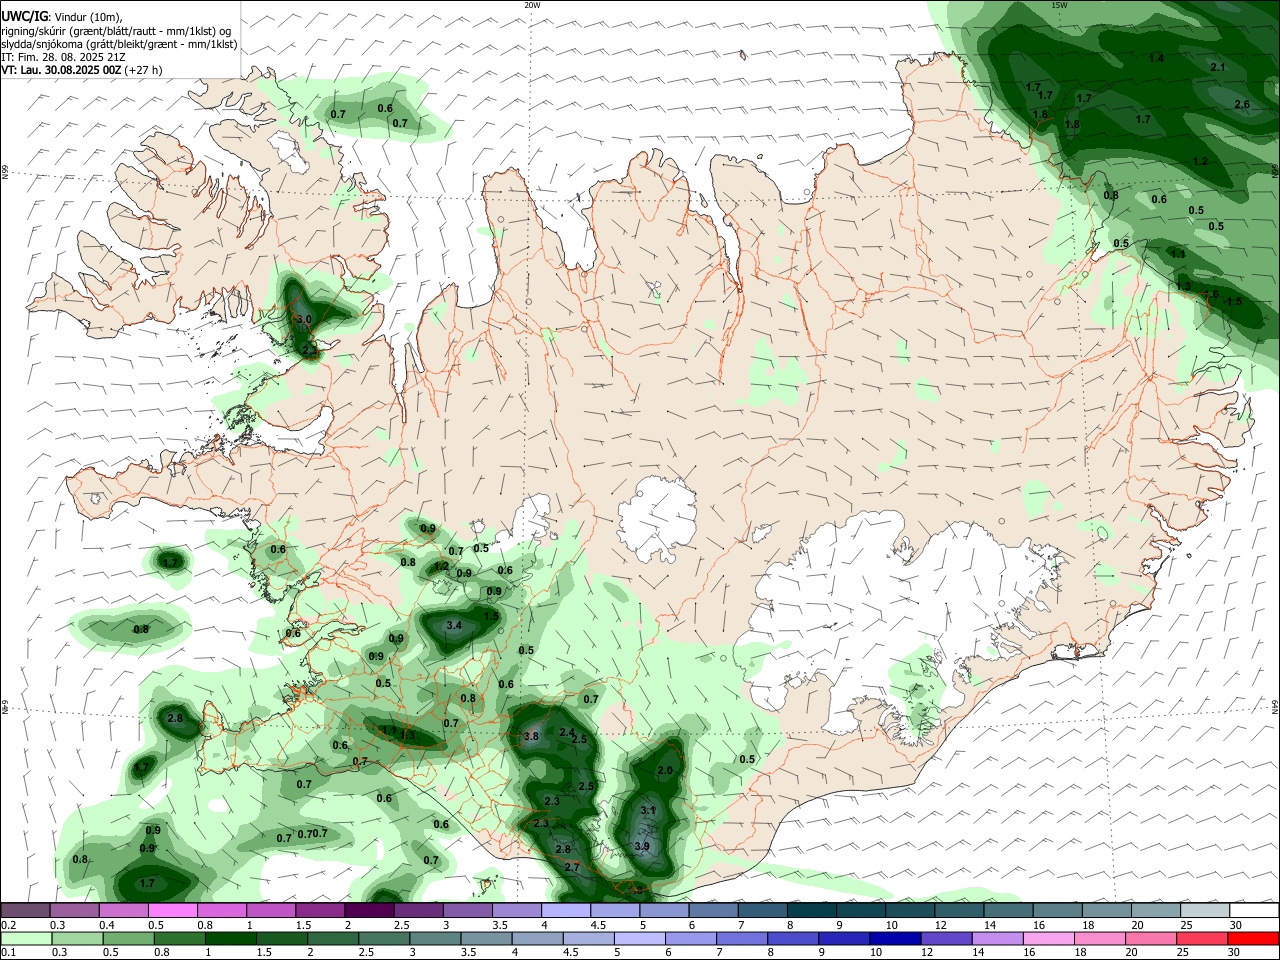The height and width of the screenshot is (960, 1280).
Task: Select the bright red 30 swatch in bottom legend row
Action: tap(1254, 938)
